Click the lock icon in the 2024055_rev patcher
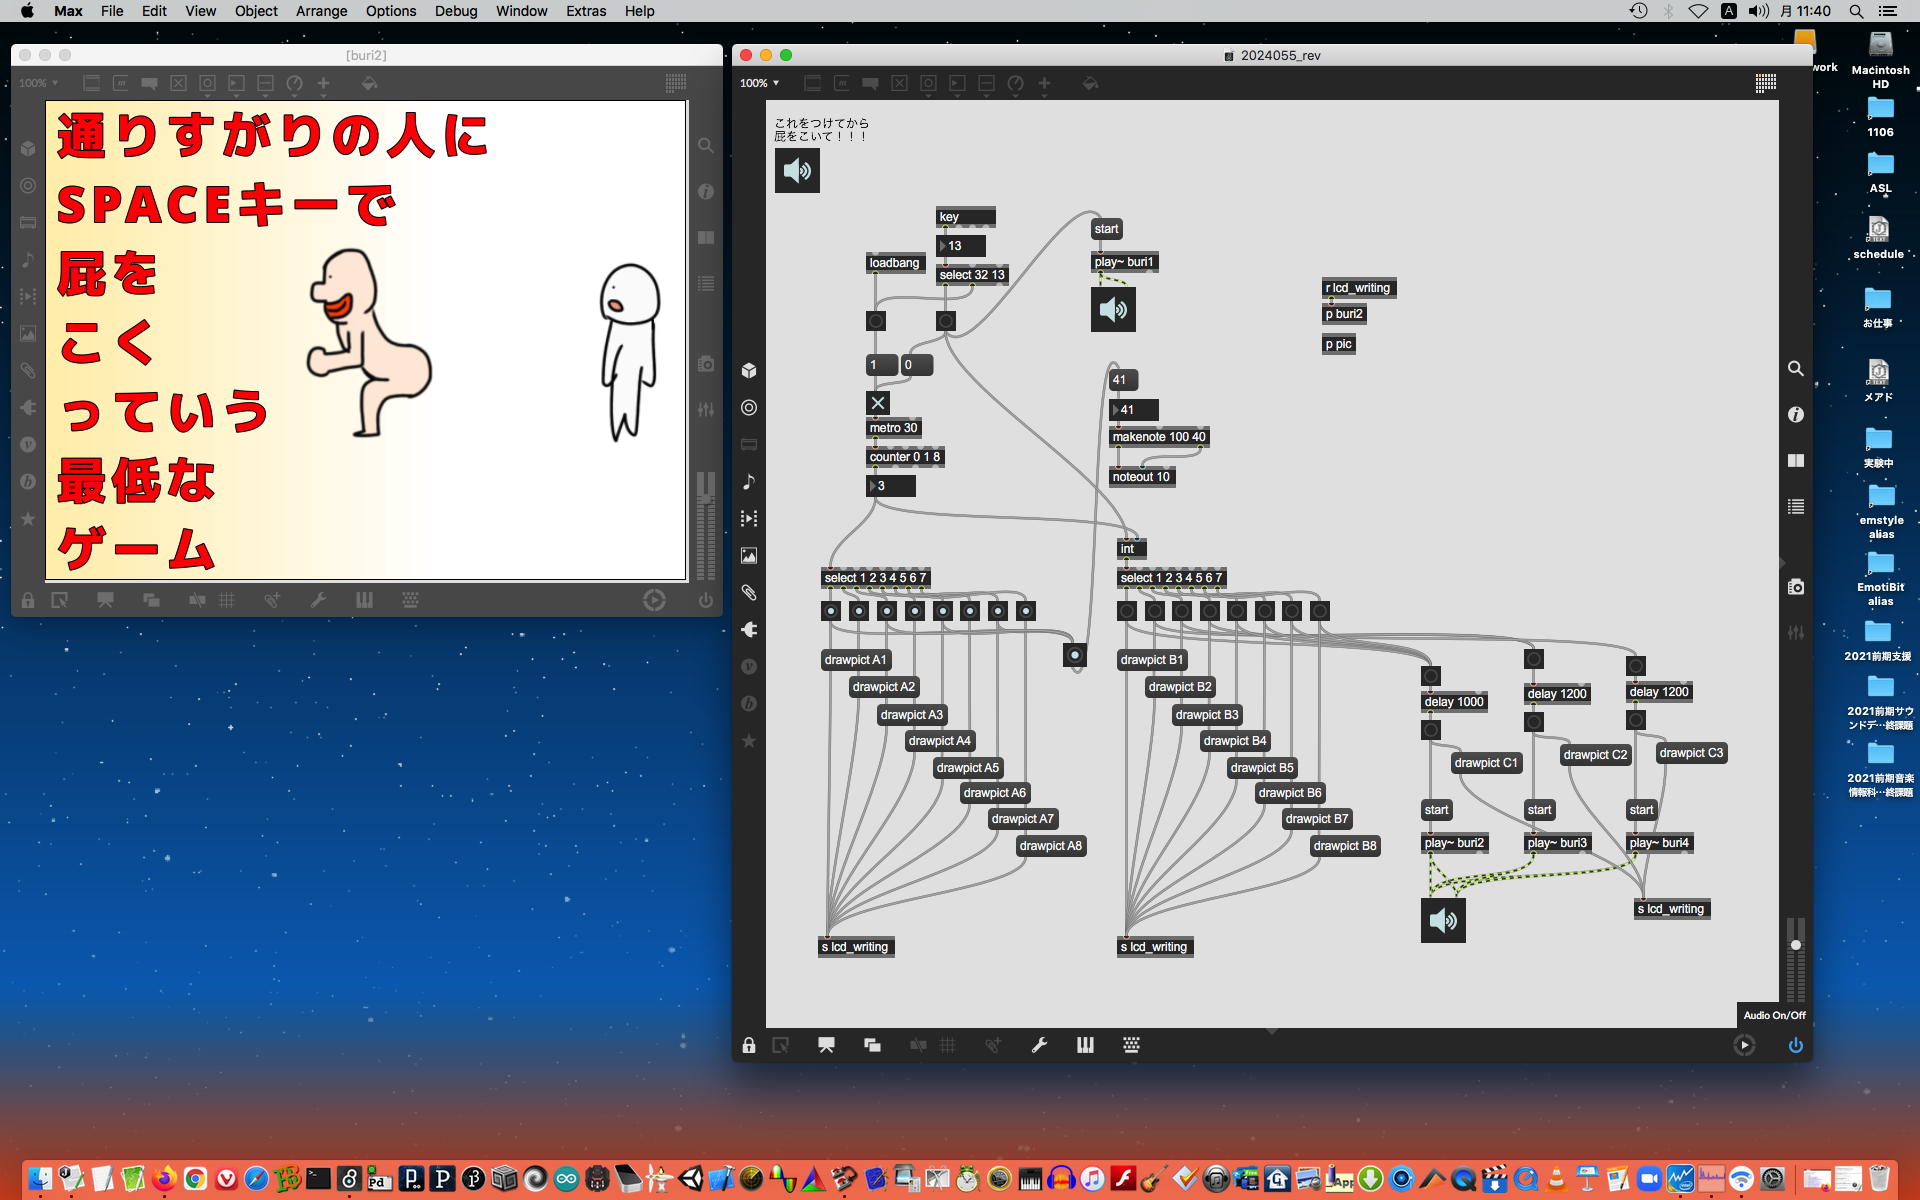Viewport: 1920px width, 1200px height. 749,1045
